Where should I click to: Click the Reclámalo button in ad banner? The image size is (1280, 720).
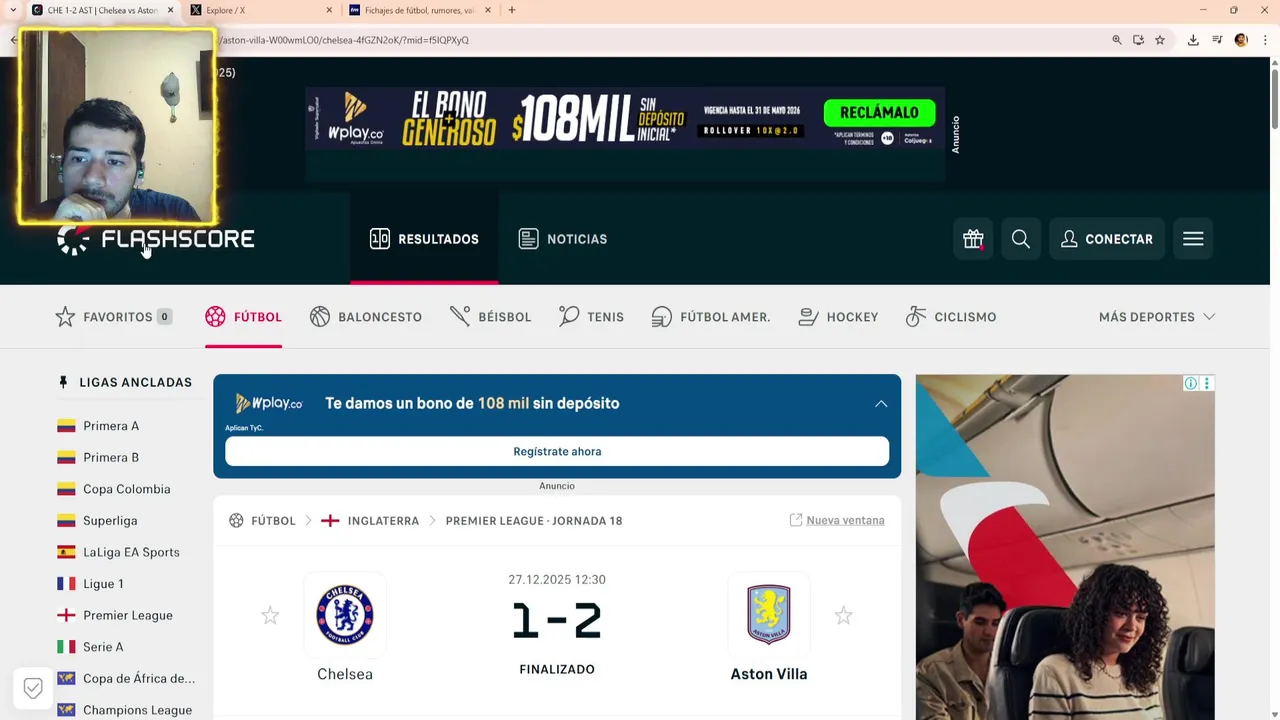pyautogui.click(x=879, y=112)
